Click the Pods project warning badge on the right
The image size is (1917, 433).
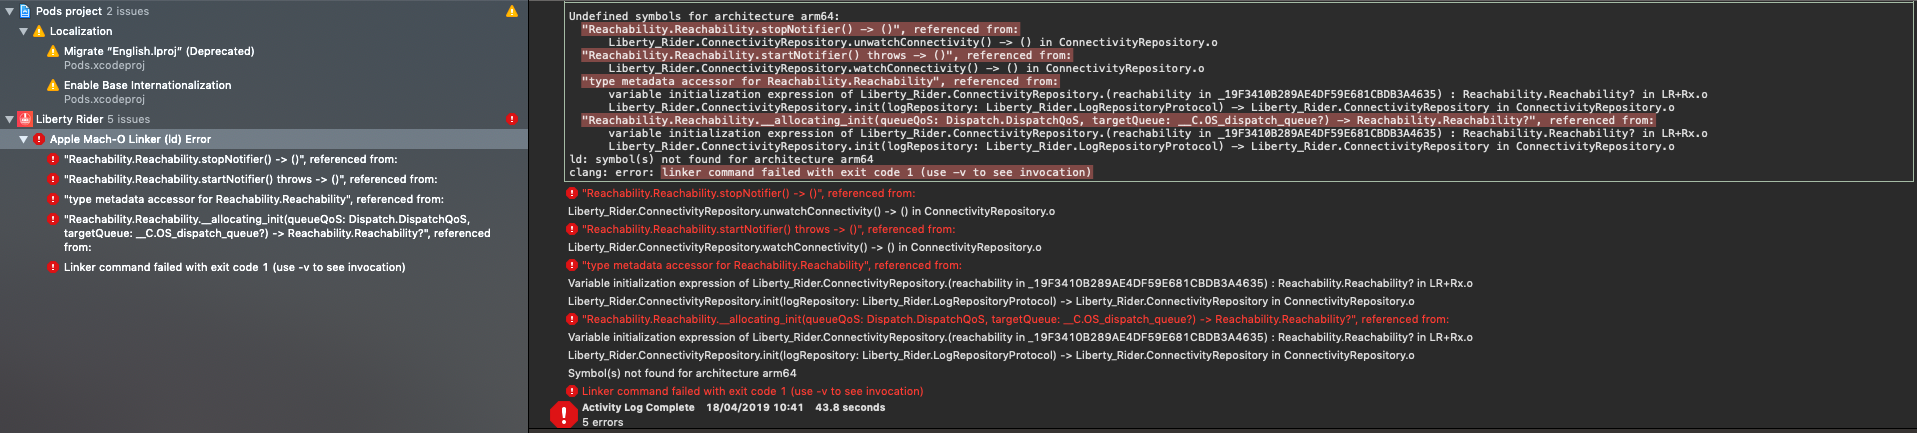[512, 11]
